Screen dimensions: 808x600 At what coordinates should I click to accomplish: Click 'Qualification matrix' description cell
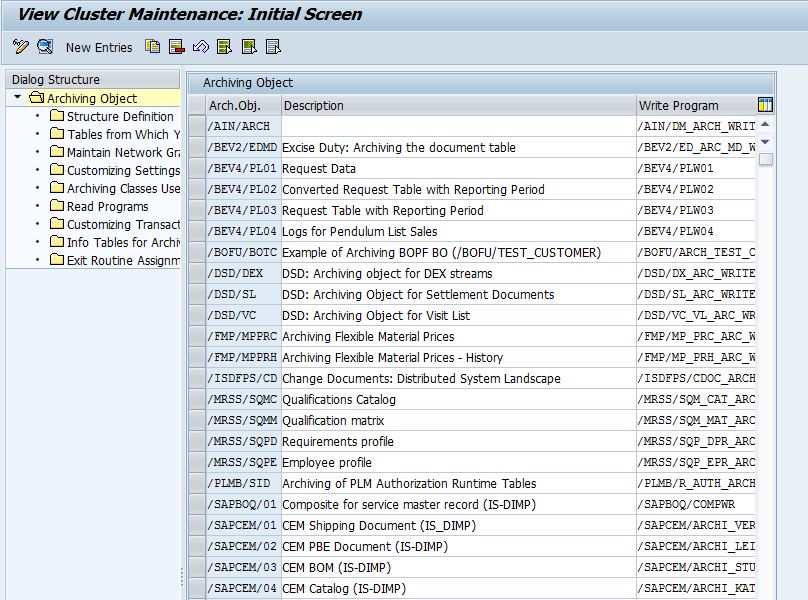pos(459,421)
